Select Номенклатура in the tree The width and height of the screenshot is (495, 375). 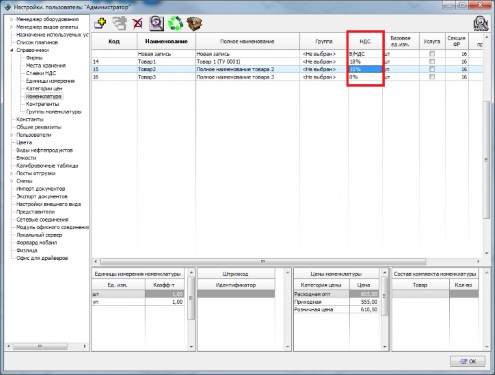click(x=43, y=96)
